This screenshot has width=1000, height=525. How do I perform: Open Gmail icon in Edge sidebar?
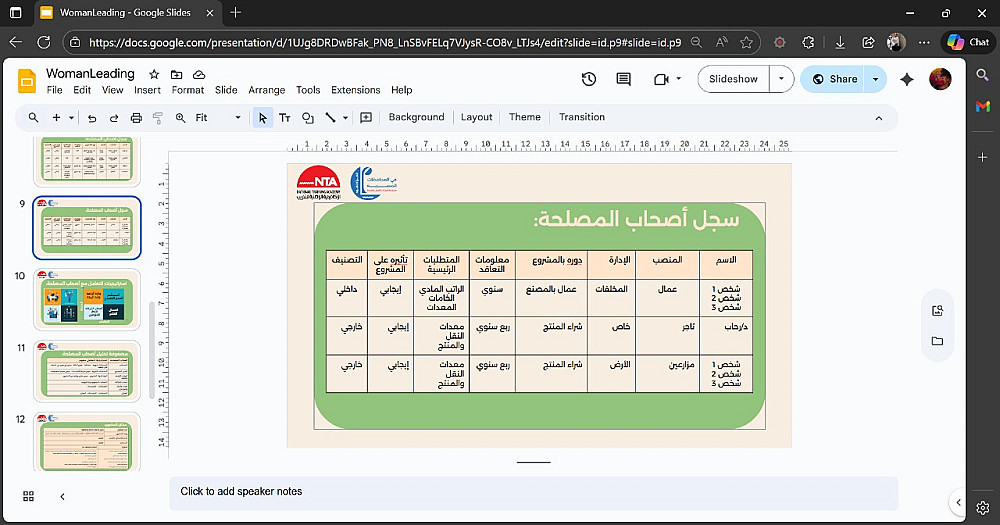pos(982,107)
